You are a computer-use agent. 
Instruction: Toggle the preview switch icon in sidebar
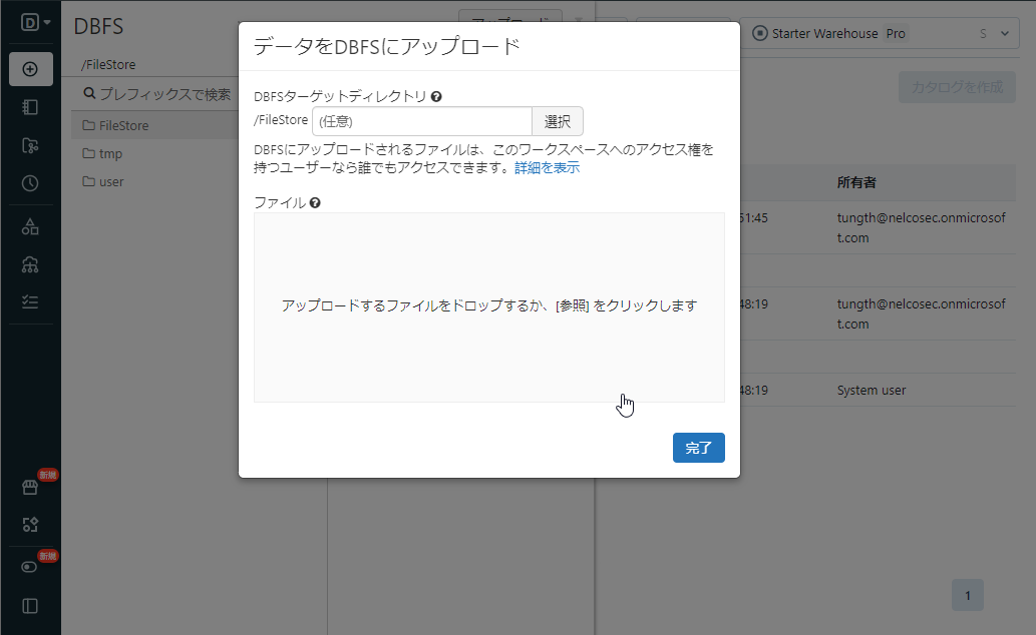click(x=30, y=568)
